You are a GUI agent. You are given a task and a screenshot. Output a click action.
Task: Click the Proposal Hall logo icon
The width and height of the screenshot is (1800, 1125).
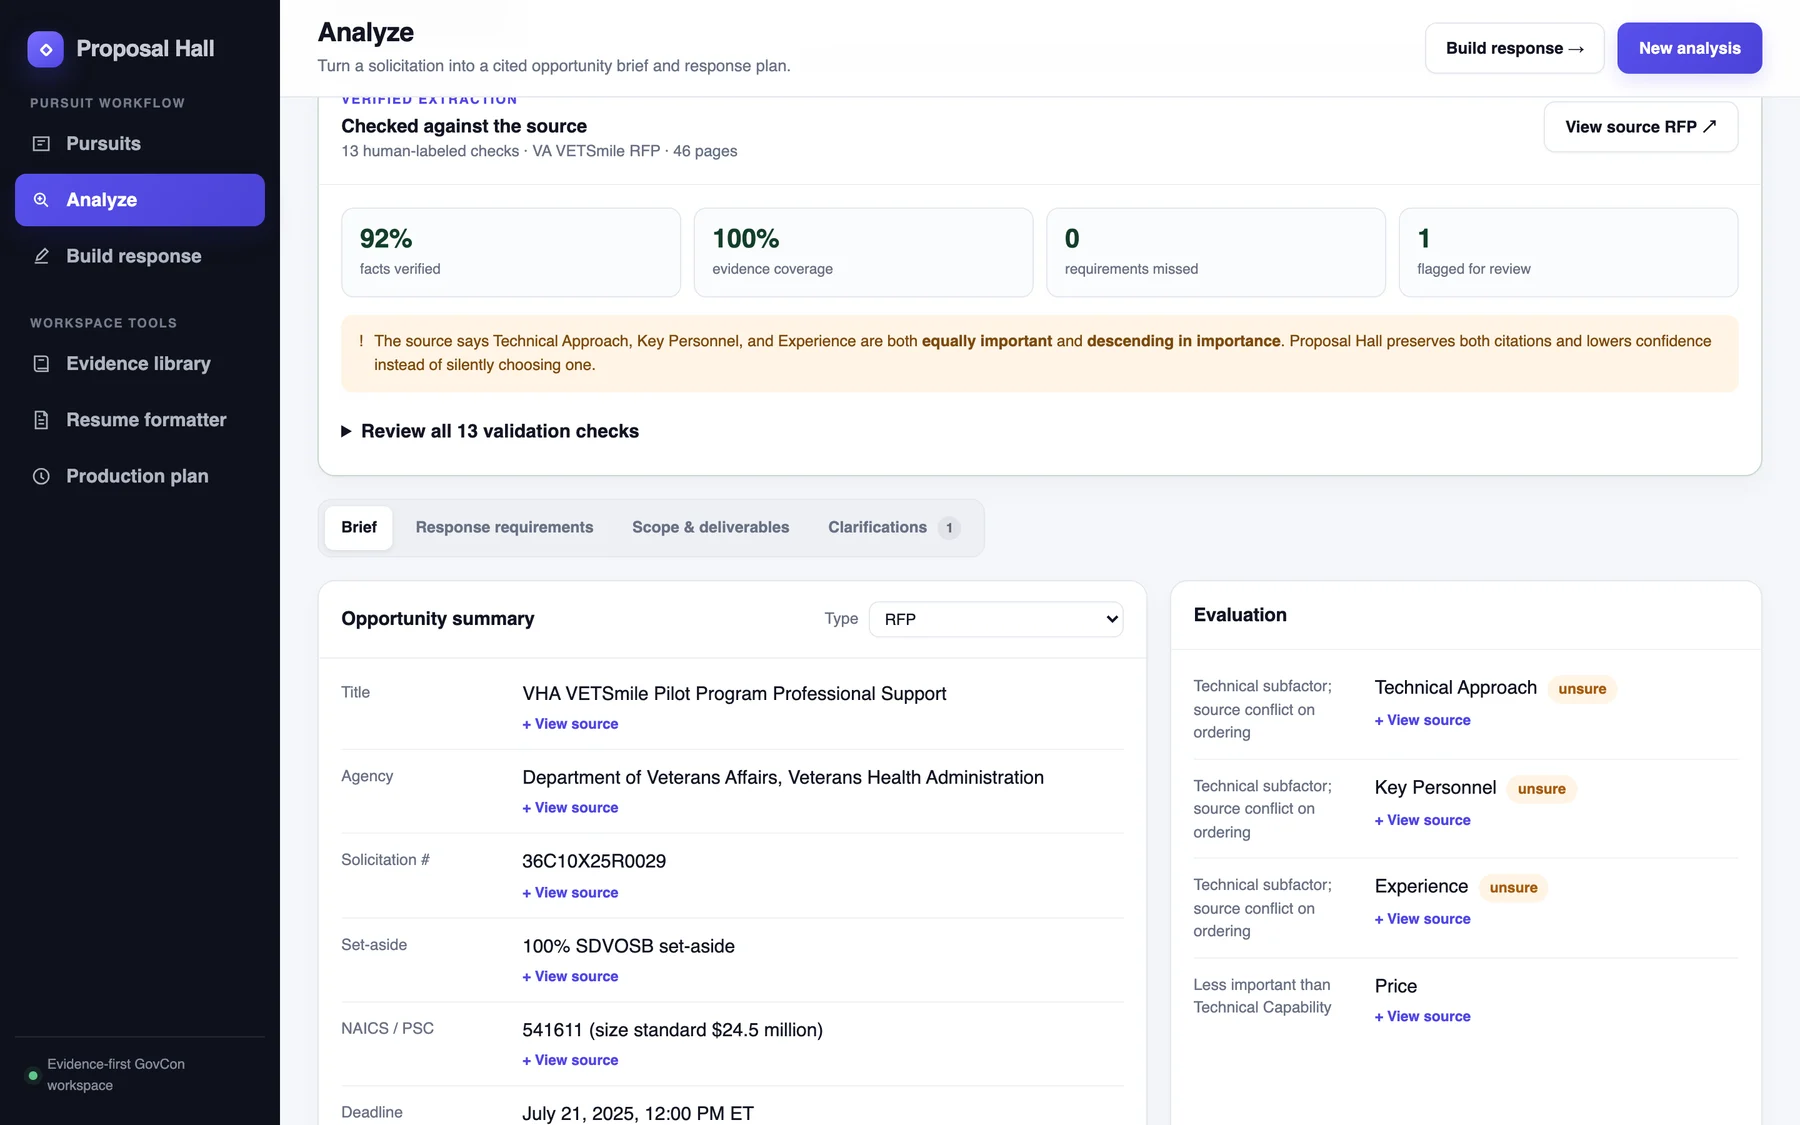coord(45,49)
